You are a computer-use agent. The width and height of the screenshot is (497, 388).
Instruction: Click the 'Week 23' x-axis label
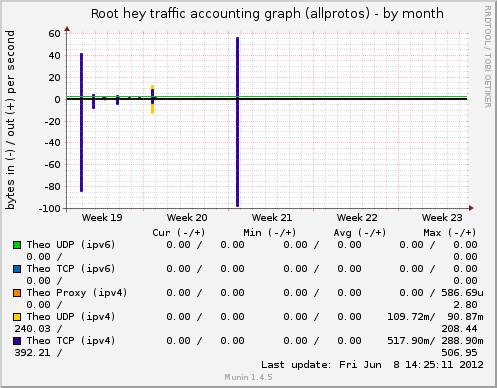pos(442,218)
